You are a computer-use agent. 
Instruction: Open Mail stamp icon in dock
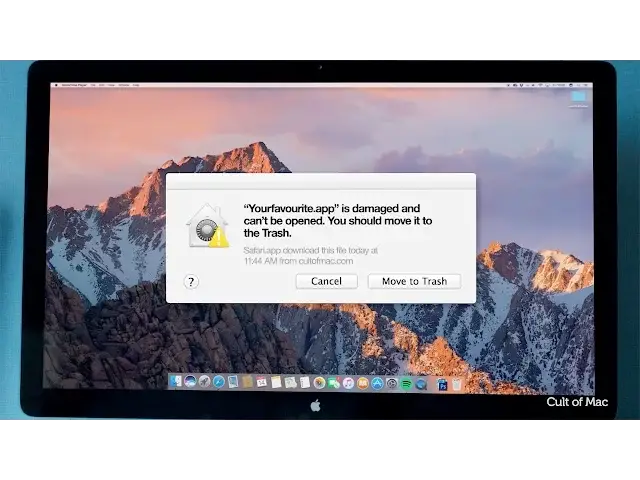coord(233,382)
